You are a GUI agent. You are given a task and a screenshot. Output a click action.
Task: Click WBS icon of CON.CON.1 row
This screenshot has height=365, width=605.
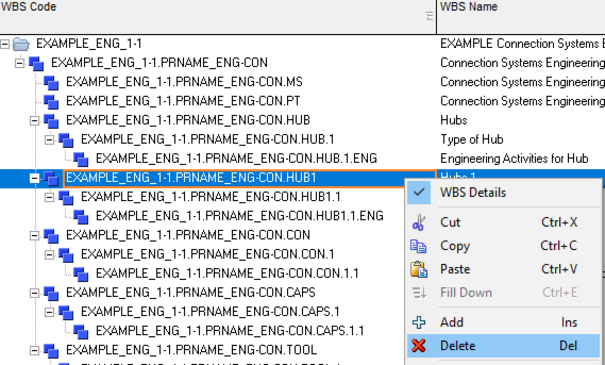tap(66, 255)
